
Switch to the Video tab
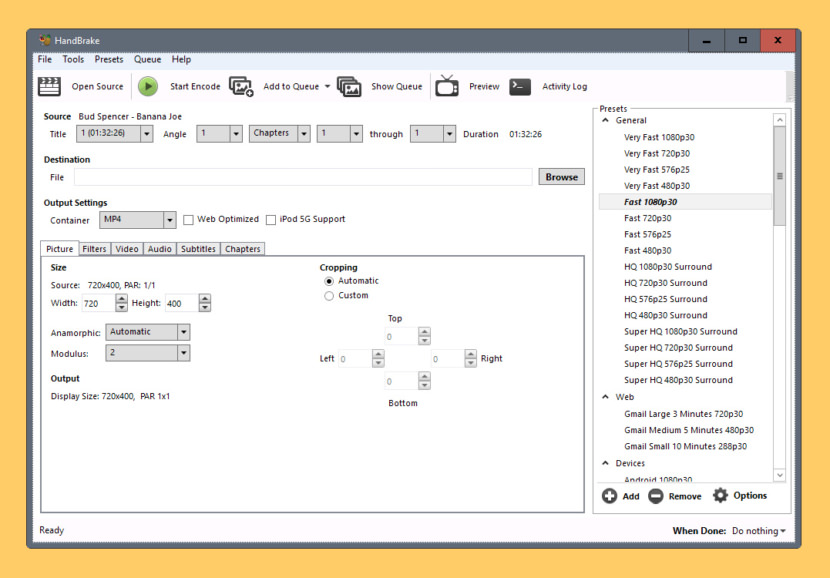coord(127,249)
